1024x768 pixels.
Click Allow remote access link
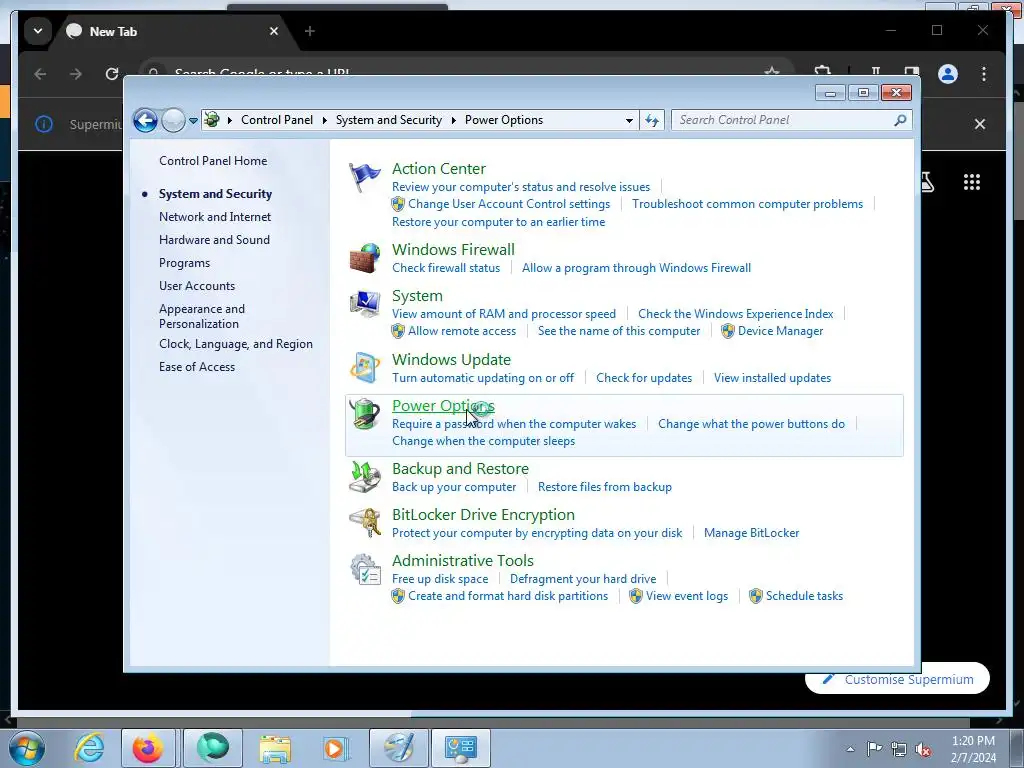point(462,331)
